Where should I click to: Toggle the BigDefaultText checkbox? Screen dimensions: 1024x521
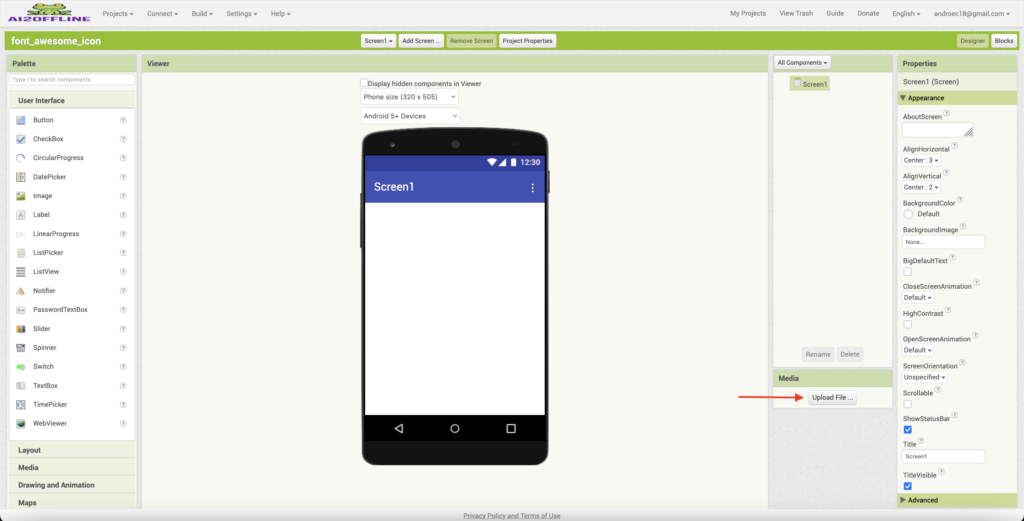pos(907,272)
